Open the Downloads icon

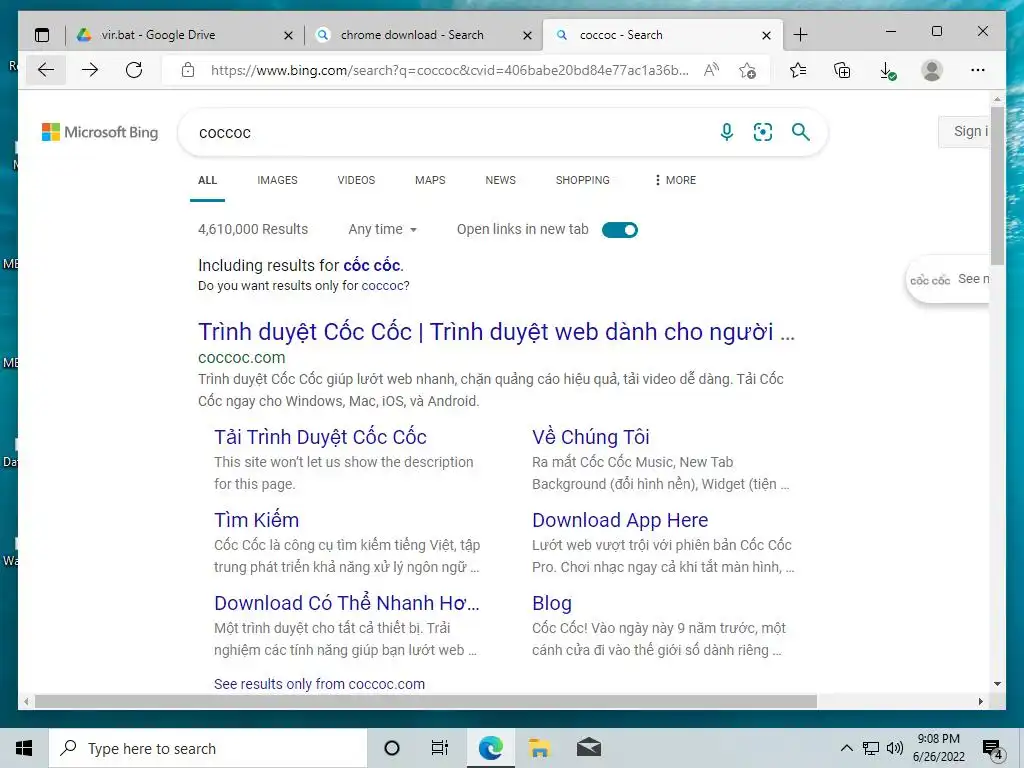888,71
